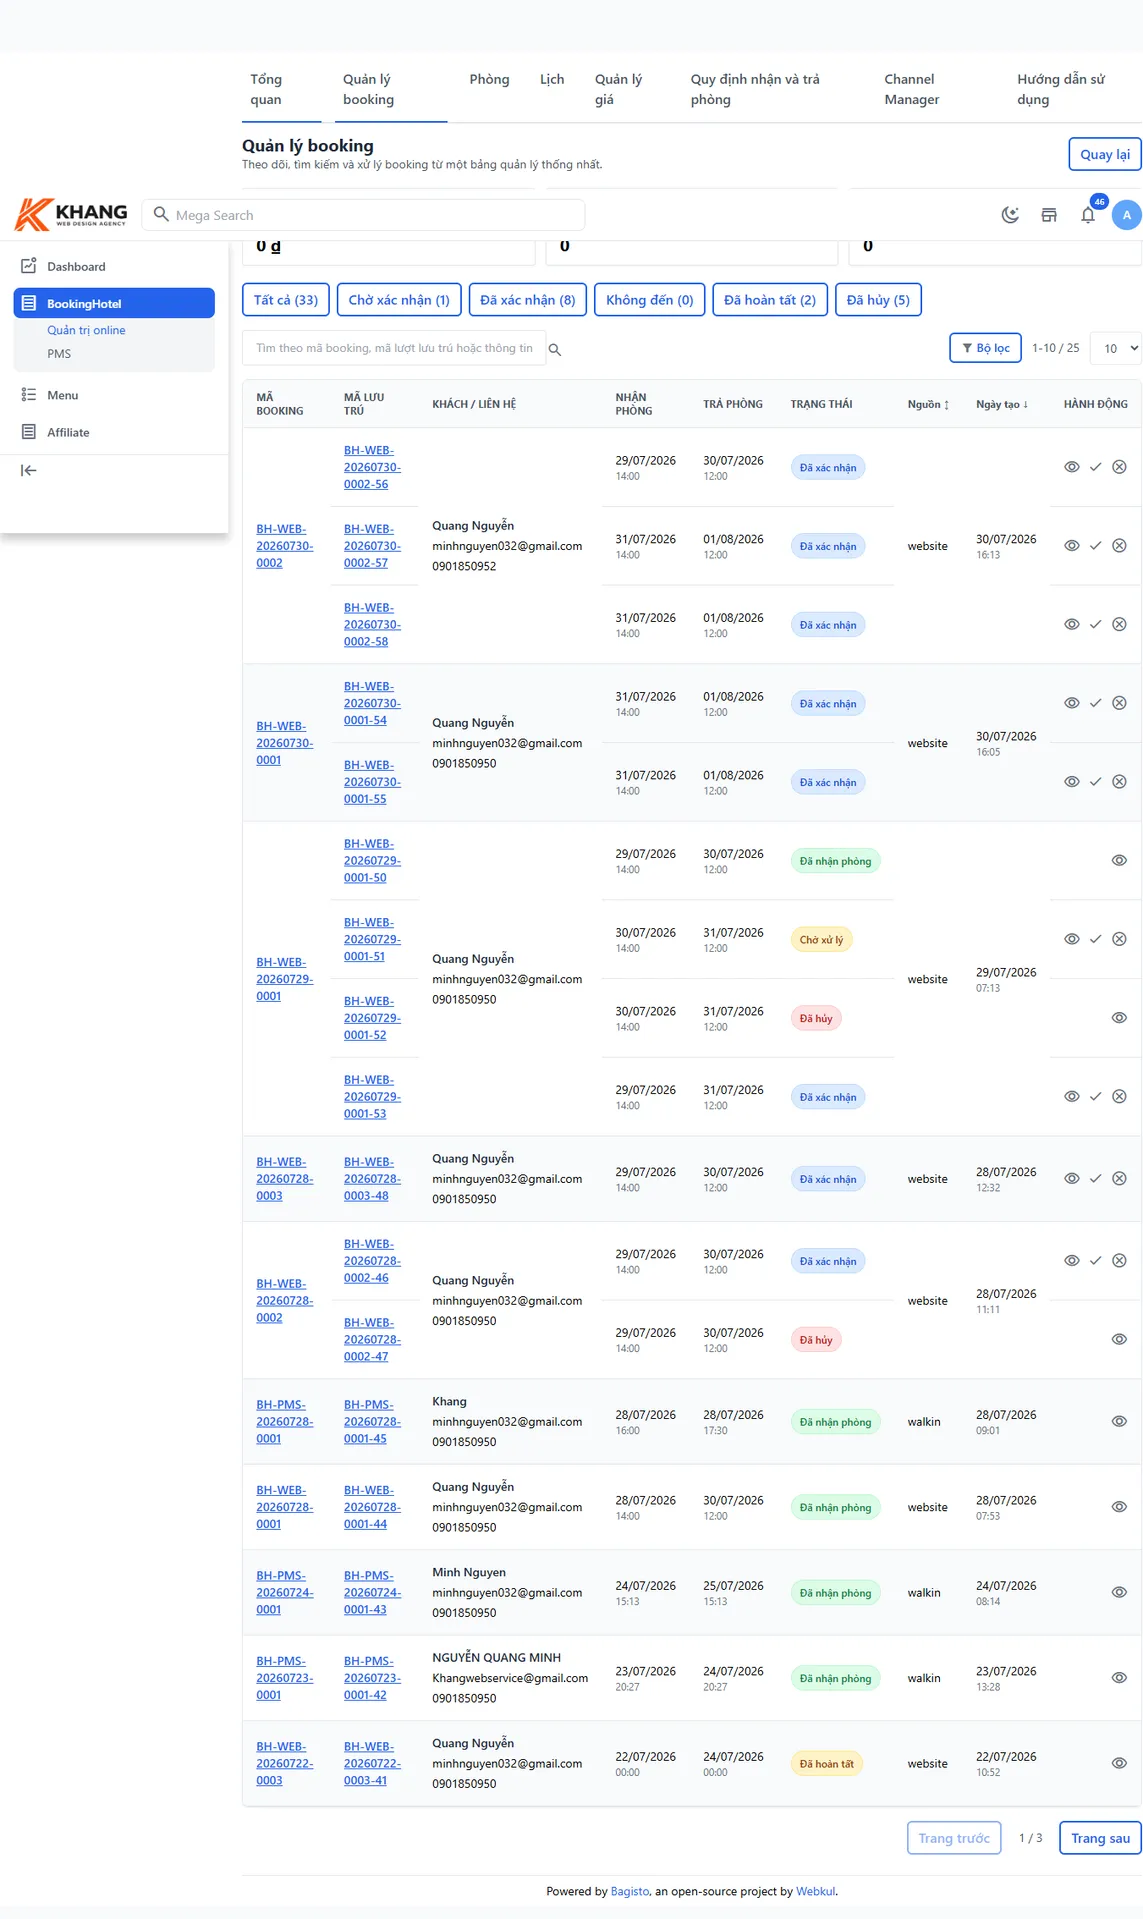Open the Bagisto footer link
1143x1919 pixels.
(630, 1891)
